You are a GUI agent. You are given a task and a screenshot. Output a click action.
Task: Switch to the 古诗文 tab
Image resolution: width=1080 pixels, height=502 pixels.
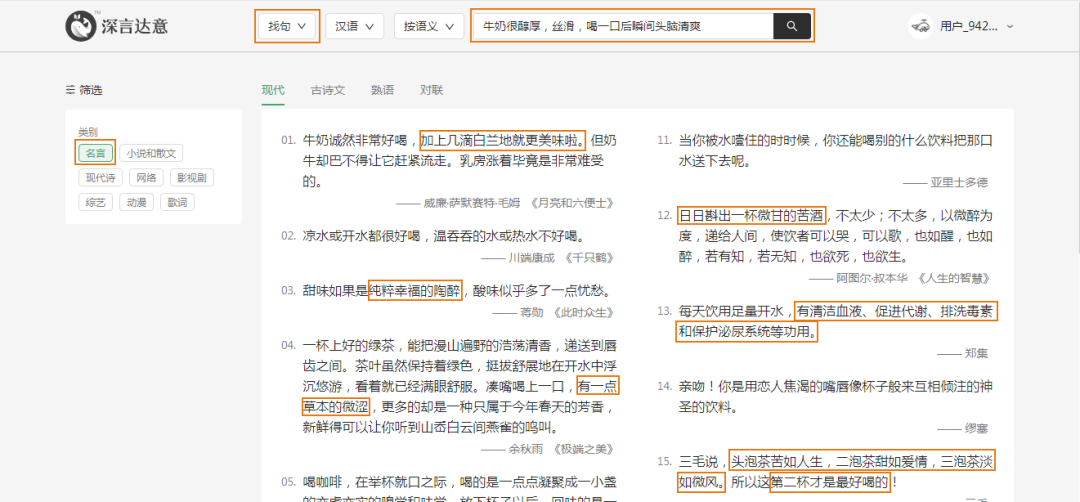[x=328, y=90]
